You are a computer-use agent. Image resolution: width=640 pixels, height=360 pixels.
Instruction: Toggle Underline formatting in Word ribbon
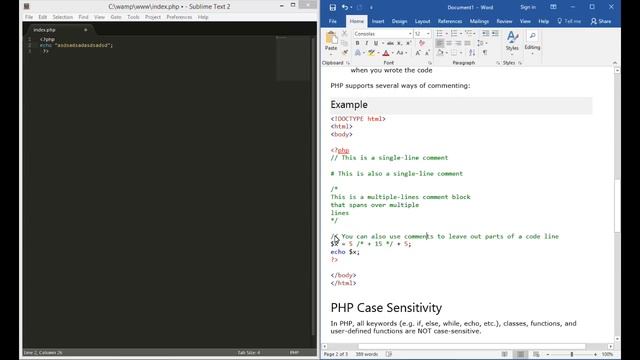point(376,43)
